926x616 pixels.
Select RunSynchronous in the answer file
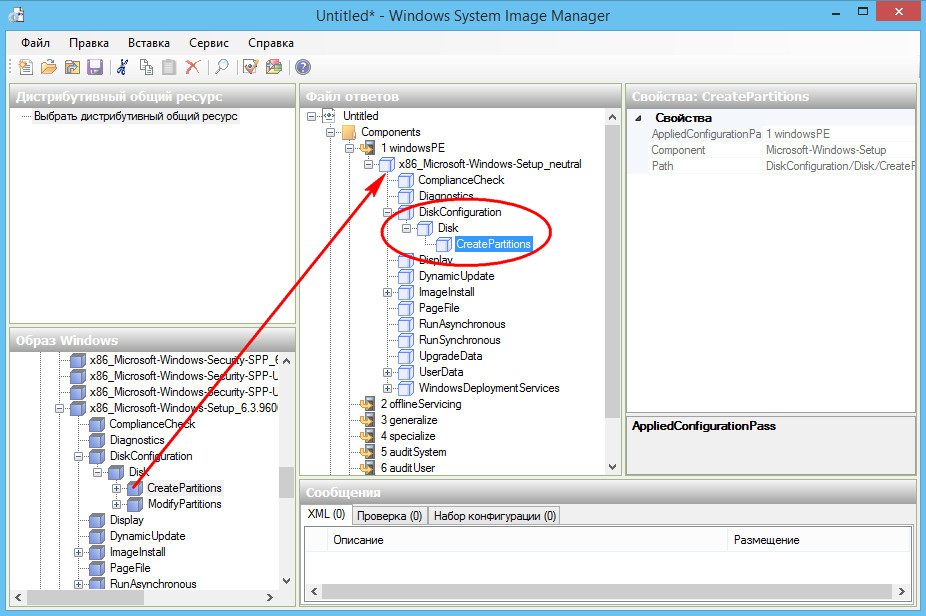[x=459, y=340]
